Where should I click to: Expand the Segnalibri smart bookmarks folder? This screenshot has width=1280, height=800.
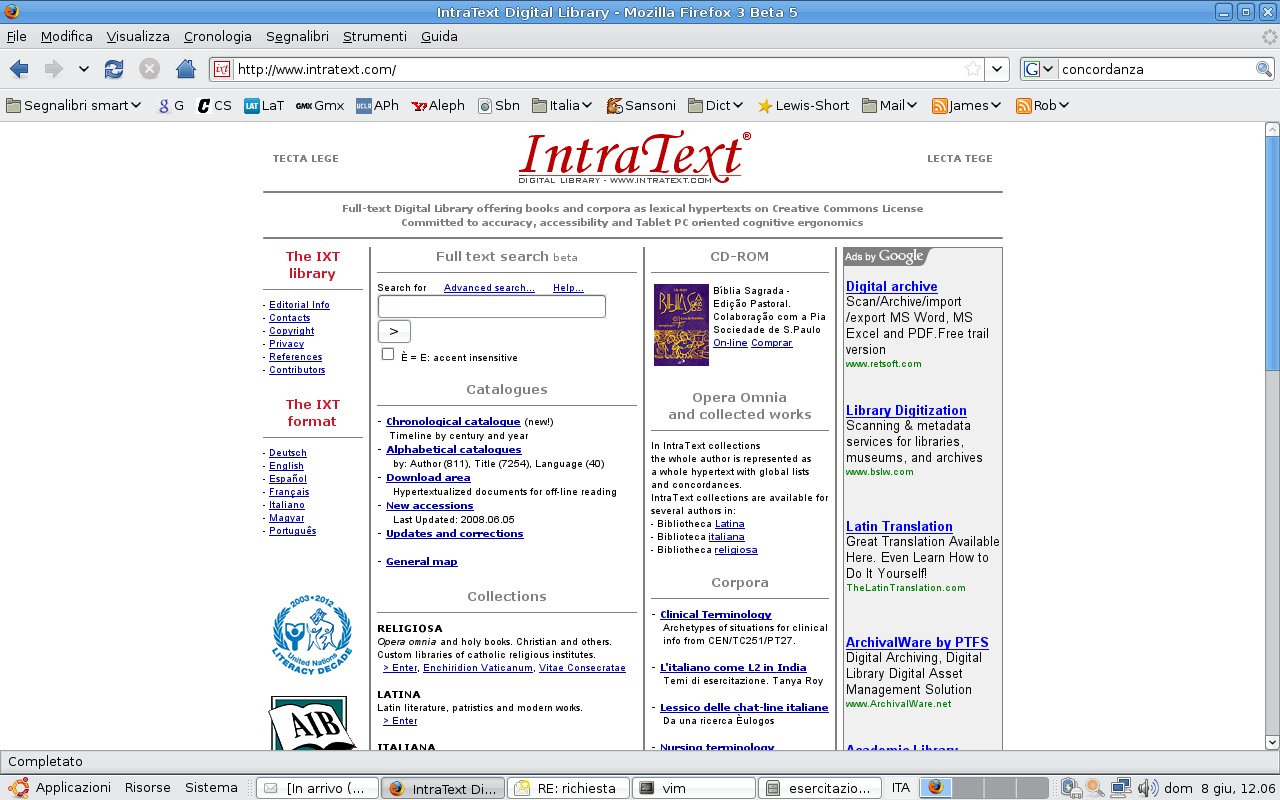74,105
